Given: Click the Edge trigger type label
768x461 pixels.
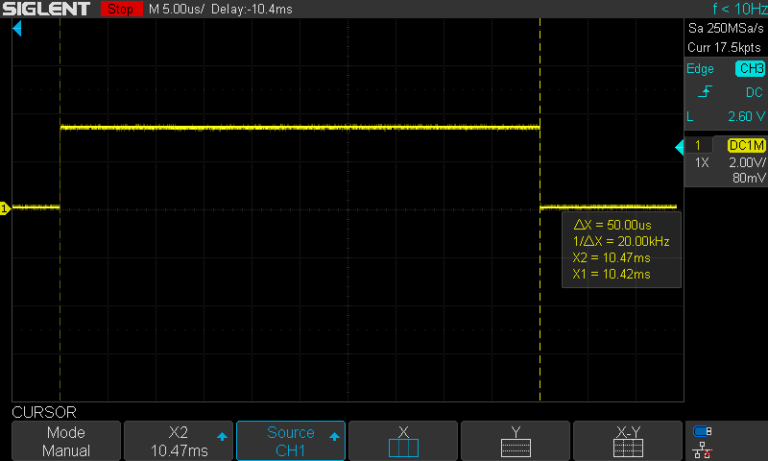Looking at the screenshot, I should click(x=699, y=69).
